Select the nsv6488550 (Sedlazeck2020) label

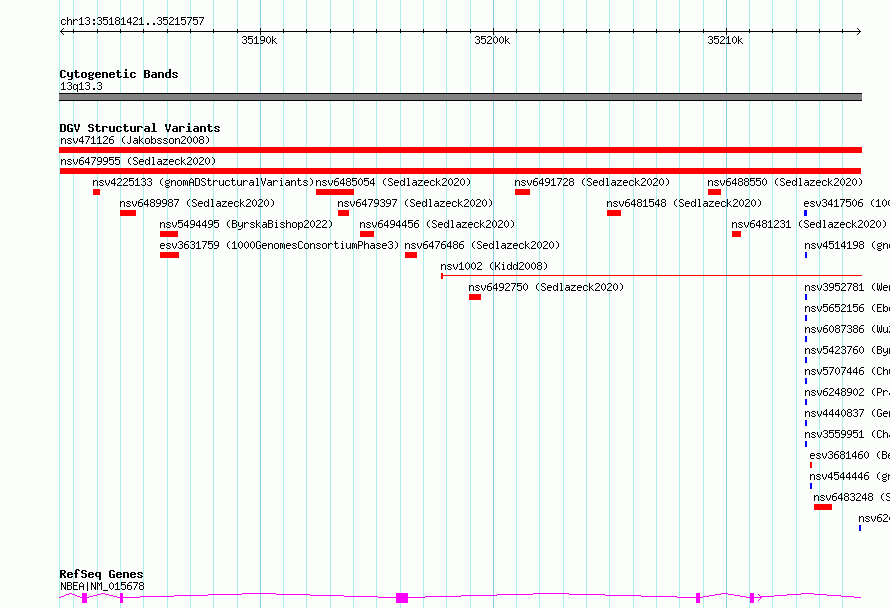coord(785,182)
